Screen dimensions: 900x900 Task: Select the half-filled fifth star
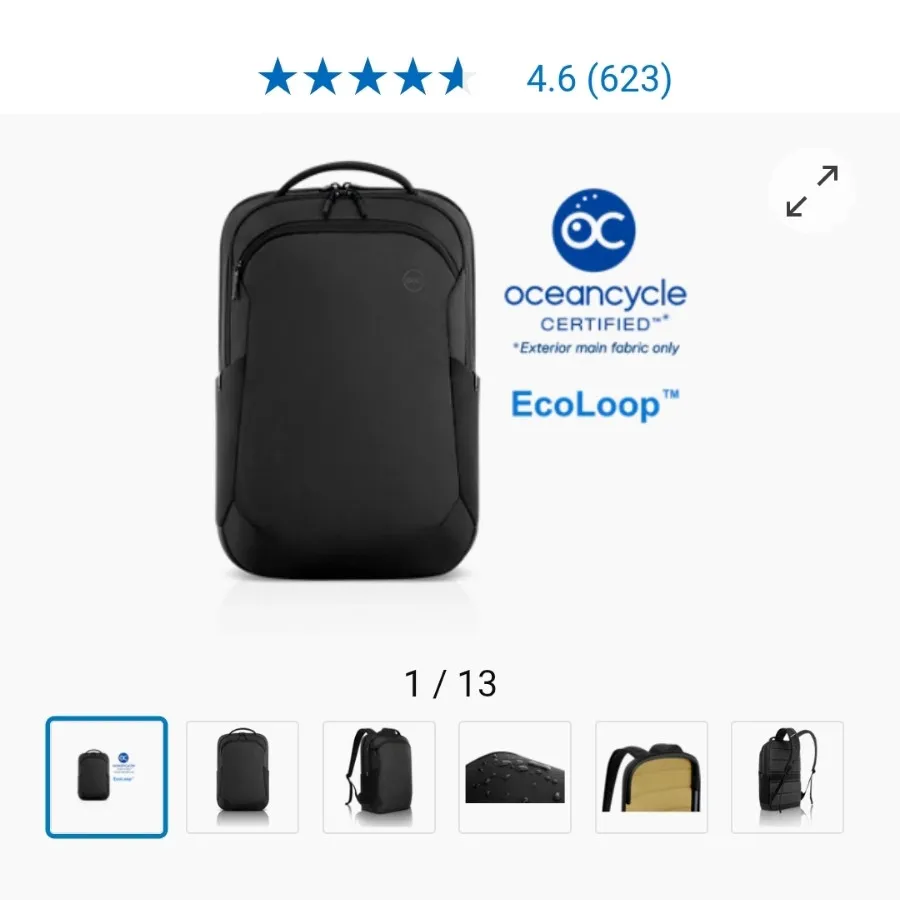tap(457, 76)
